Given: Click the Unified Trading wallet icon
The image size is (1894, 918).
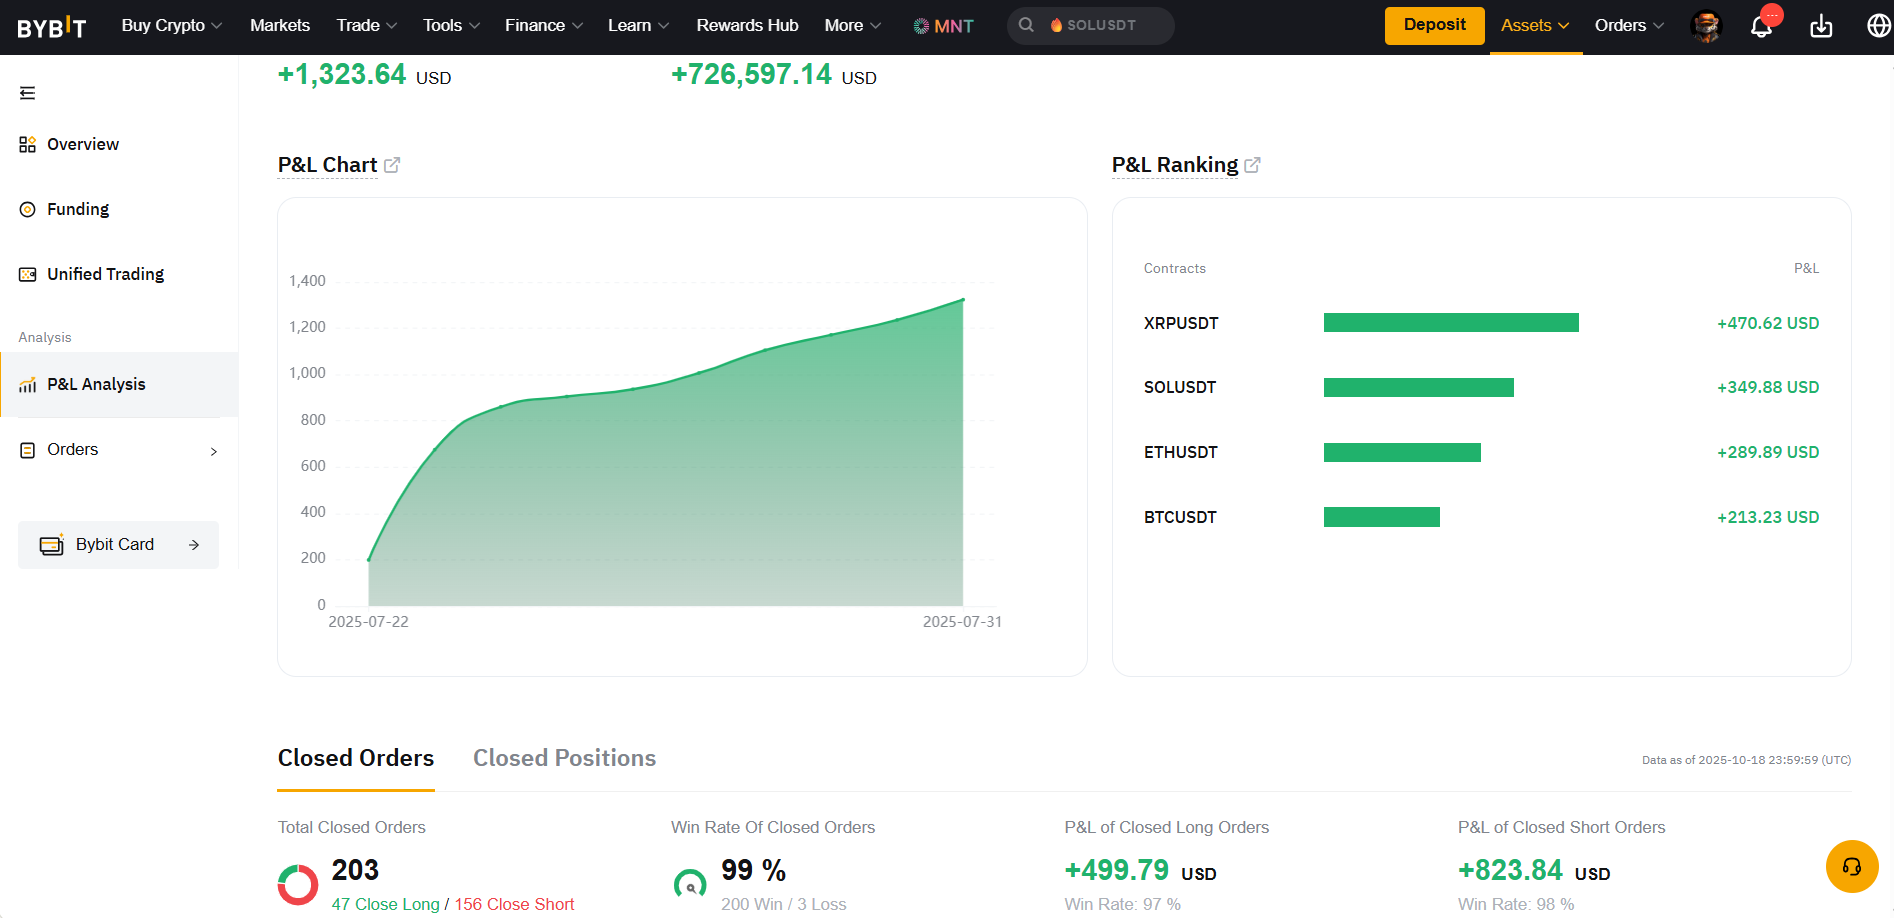Looking at the screenshot, I should [x=26, y=272].
